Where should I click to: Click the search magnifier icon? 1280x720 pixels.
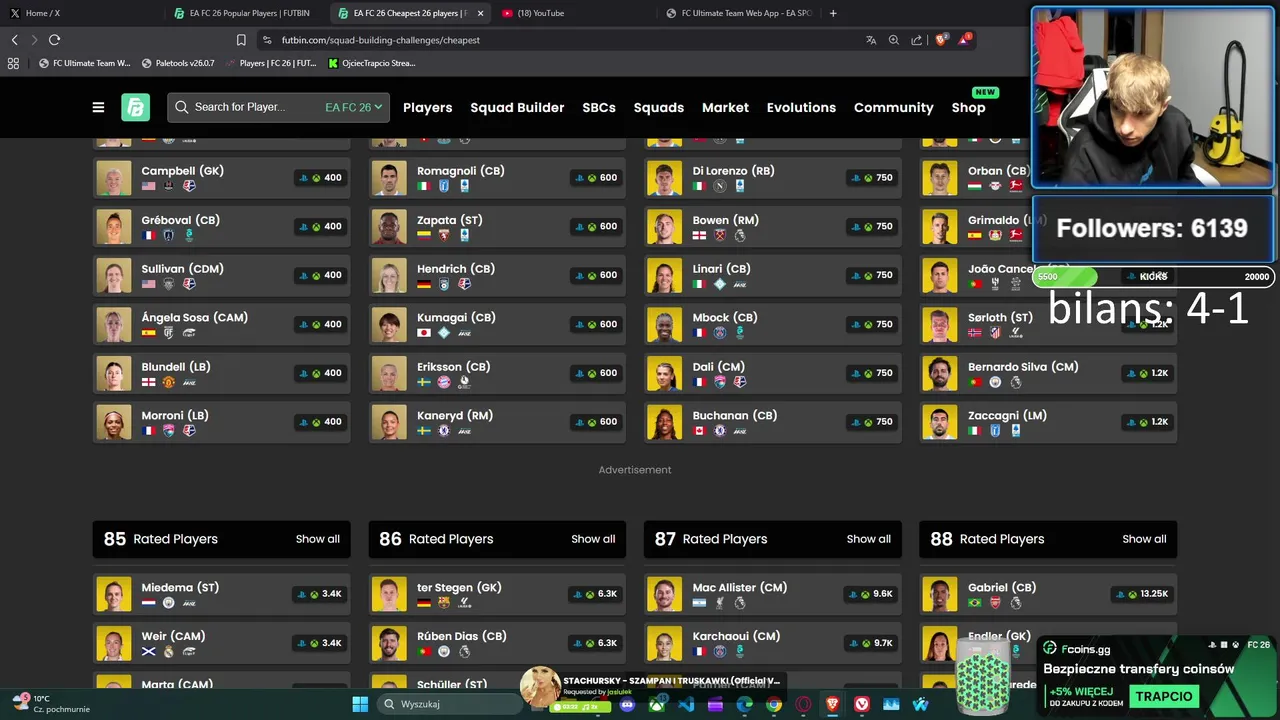[182, 107]
